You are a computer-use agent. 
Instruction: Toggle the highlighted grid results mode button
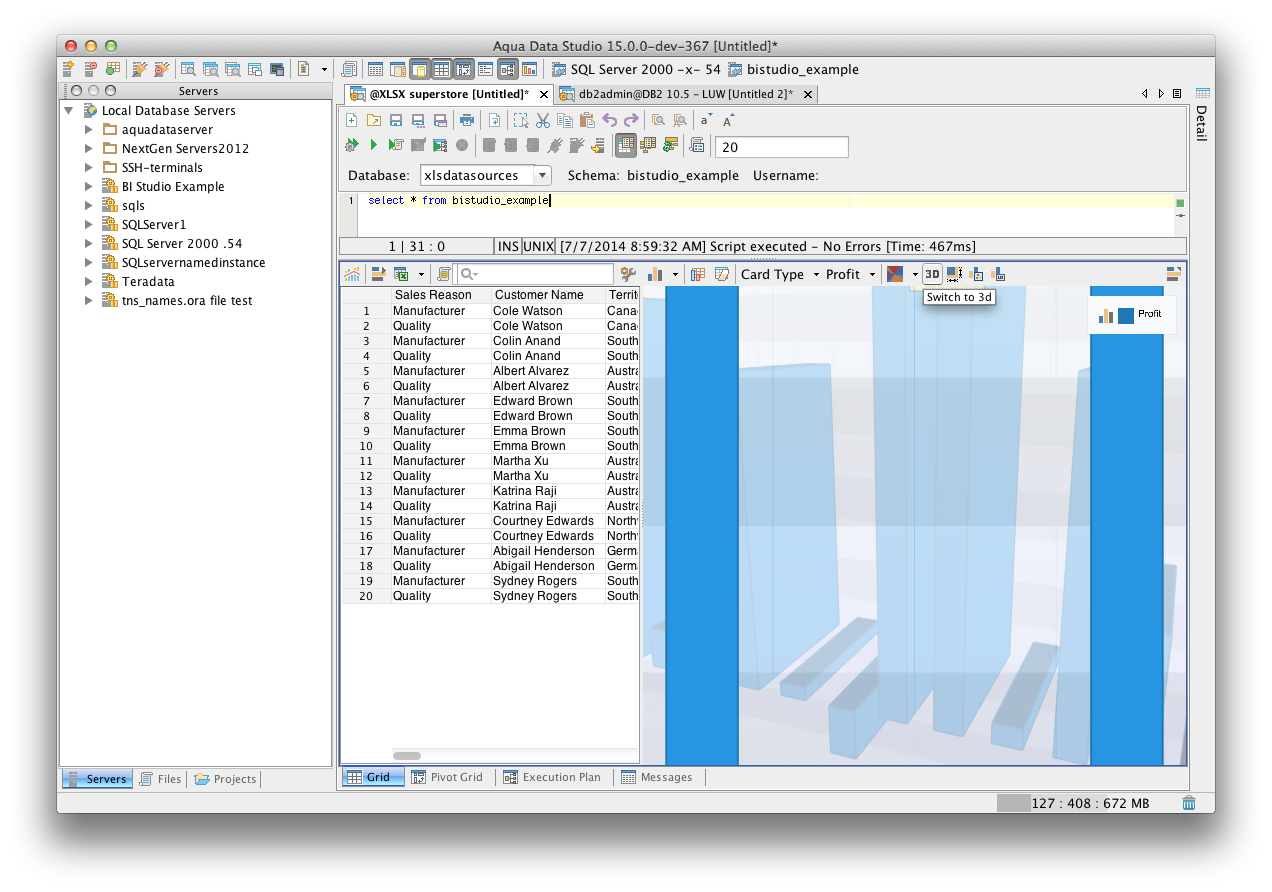(625, 146)
